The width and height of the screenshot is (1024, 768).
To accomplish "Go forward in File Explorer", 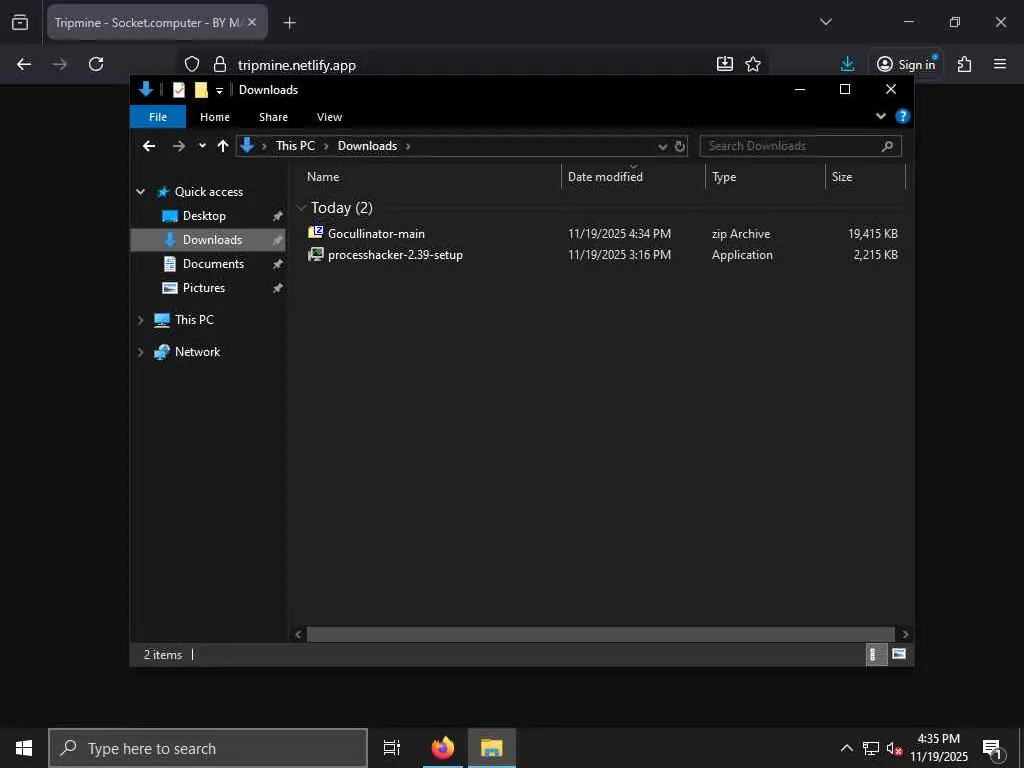I will [x=178, y=146].
